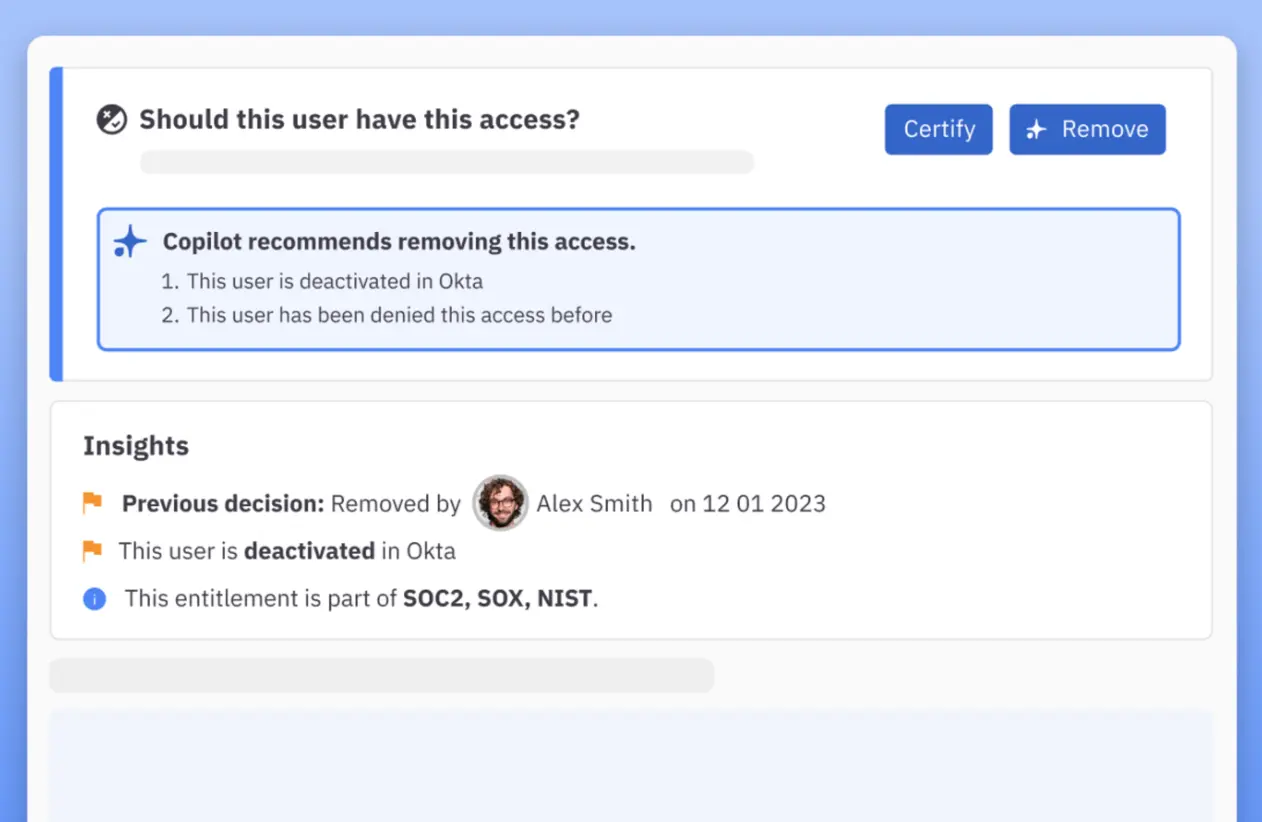This screenshot has height=822, width=1262.
Task: Click the blue info icon beside the entitlement note
Action: click(95, 600)
